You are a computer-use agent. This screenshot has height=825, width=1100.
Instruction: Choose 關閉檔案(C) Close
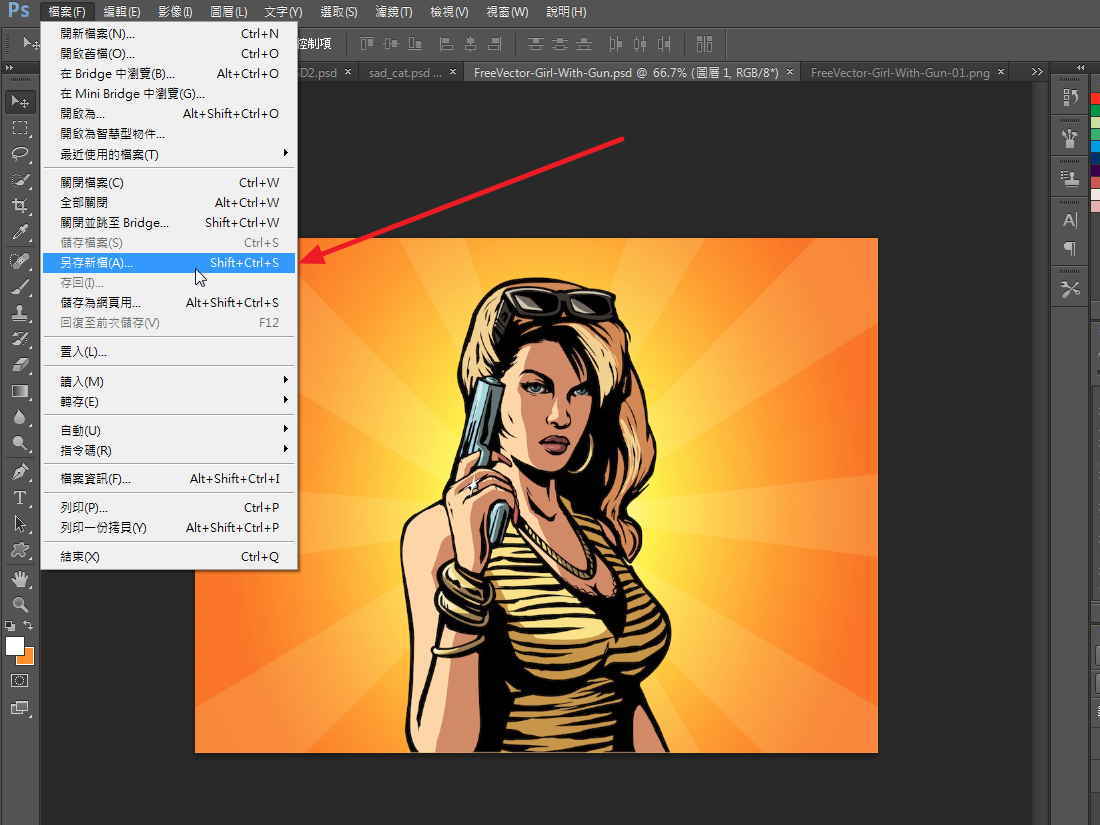click(169, 182)
